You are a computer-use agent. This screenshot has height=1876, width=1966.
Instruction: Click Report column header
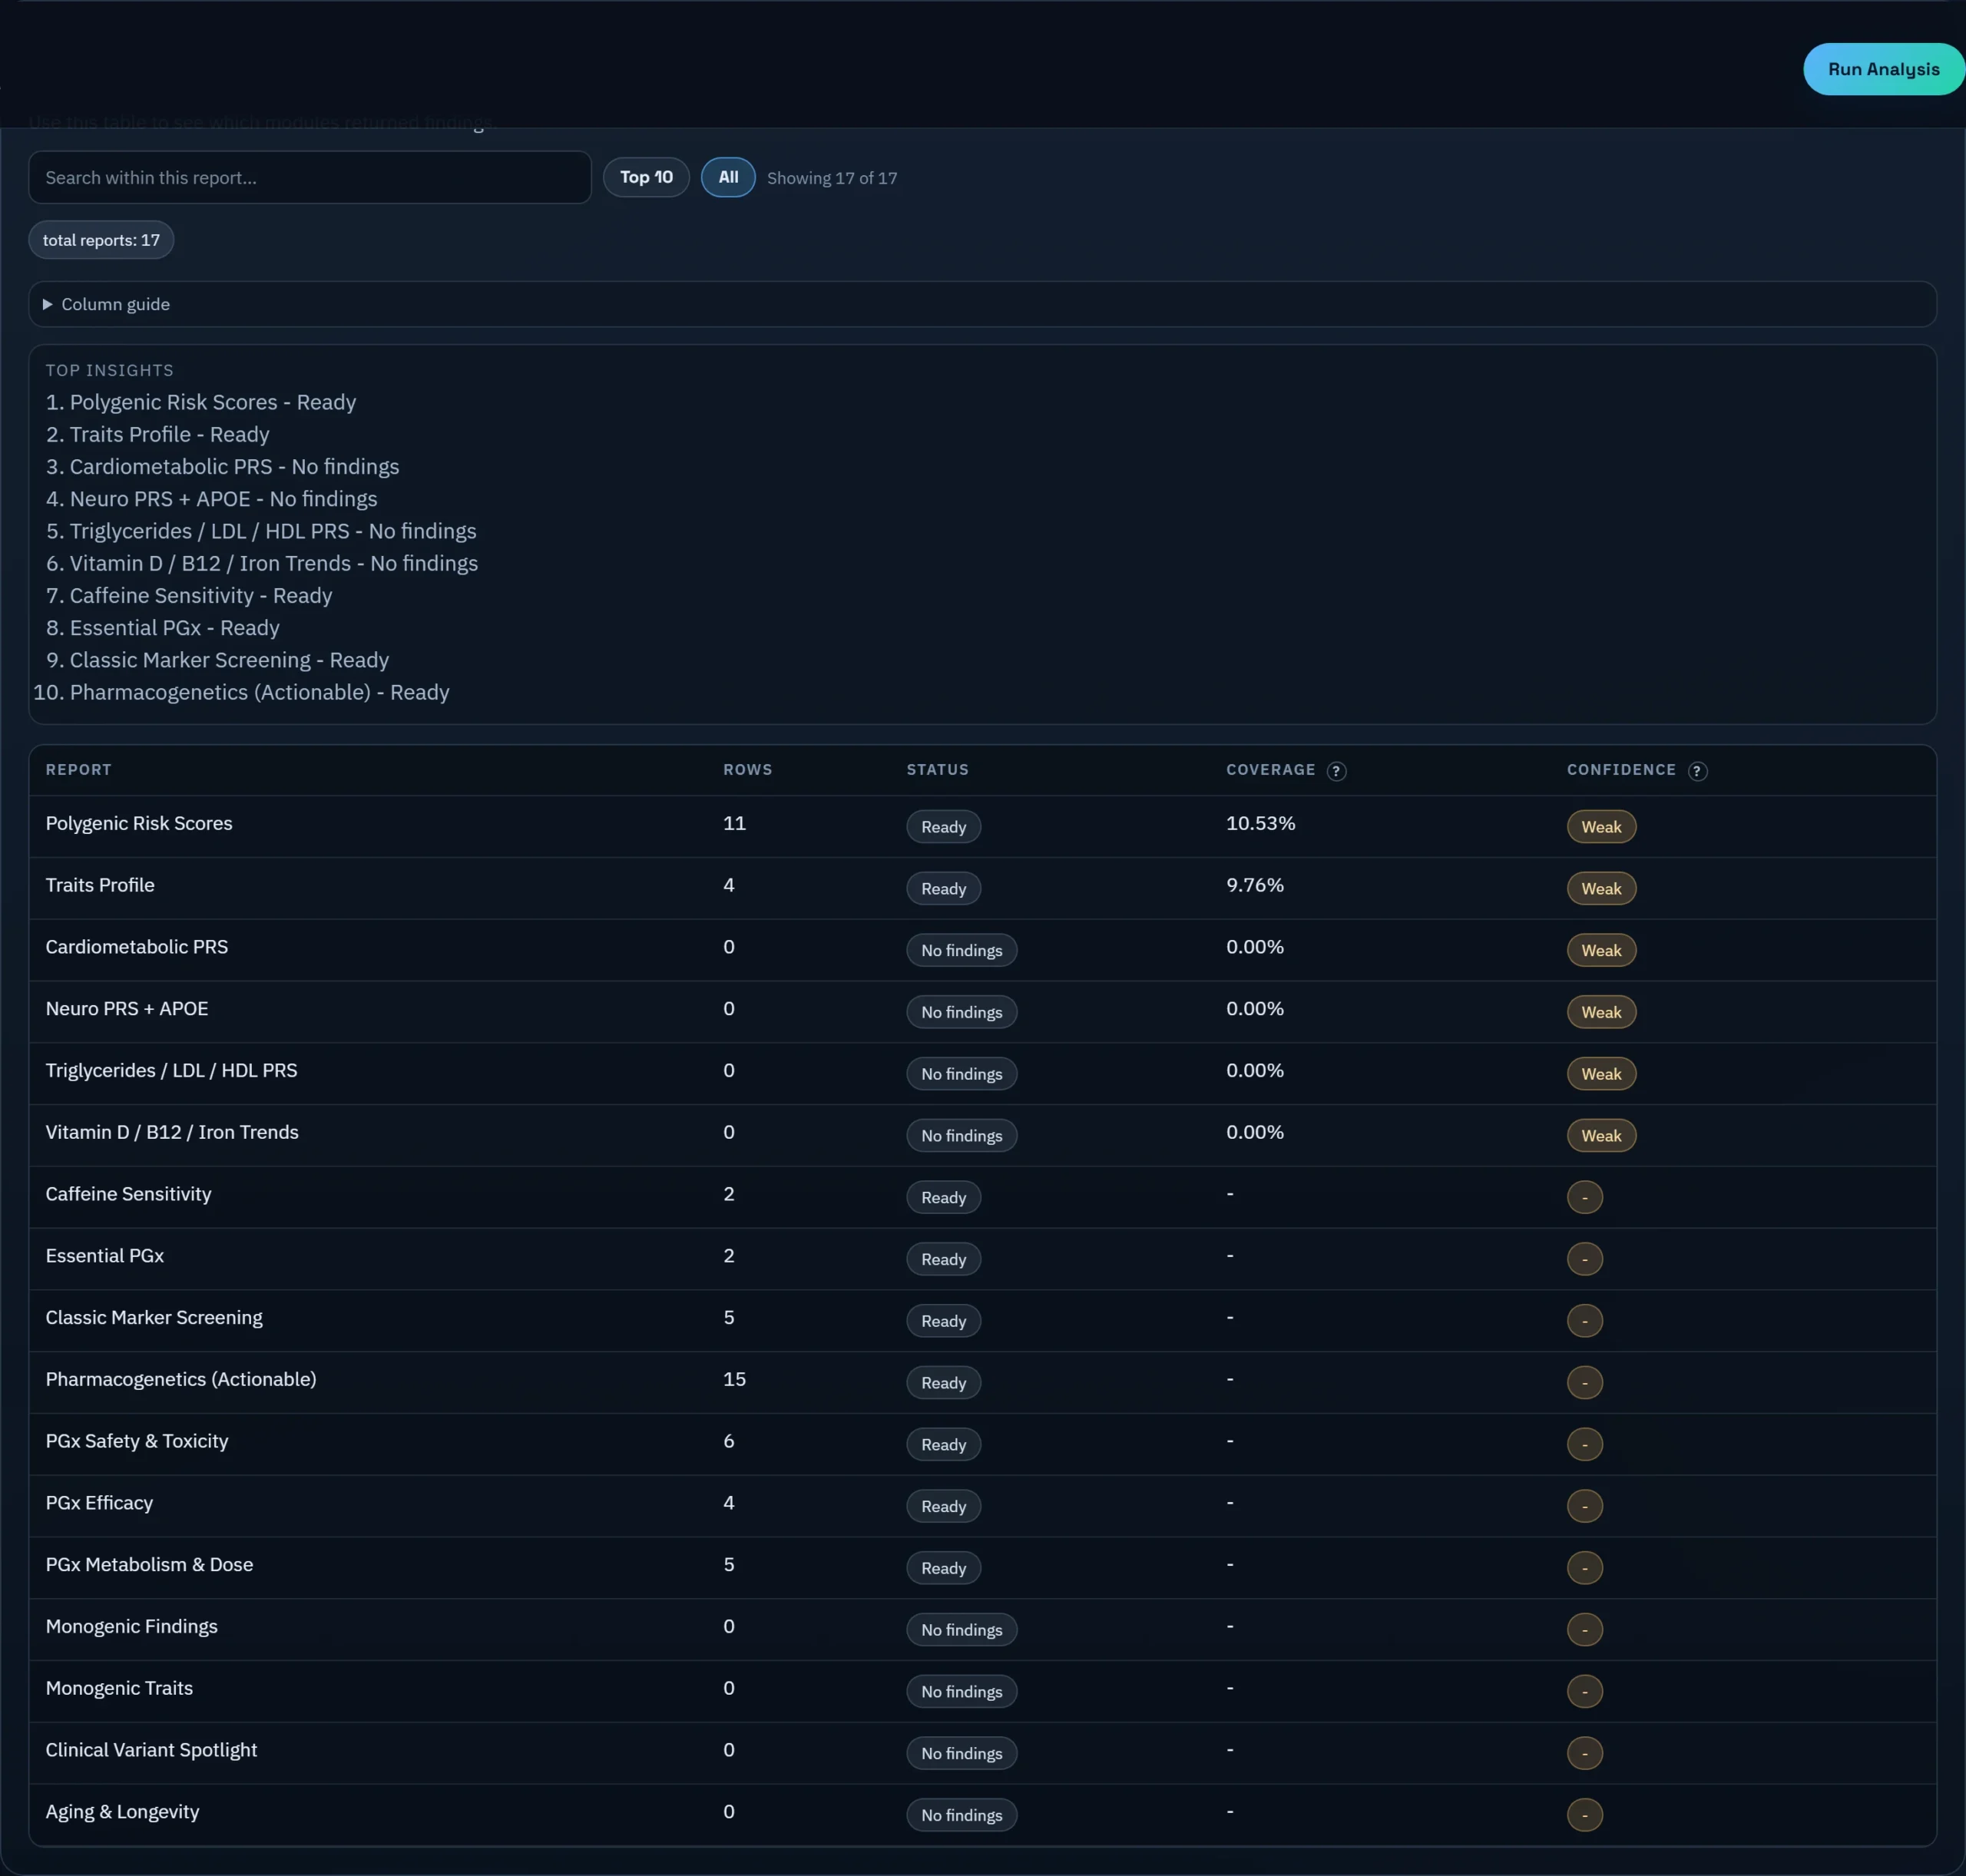click(x=78, y=770)
